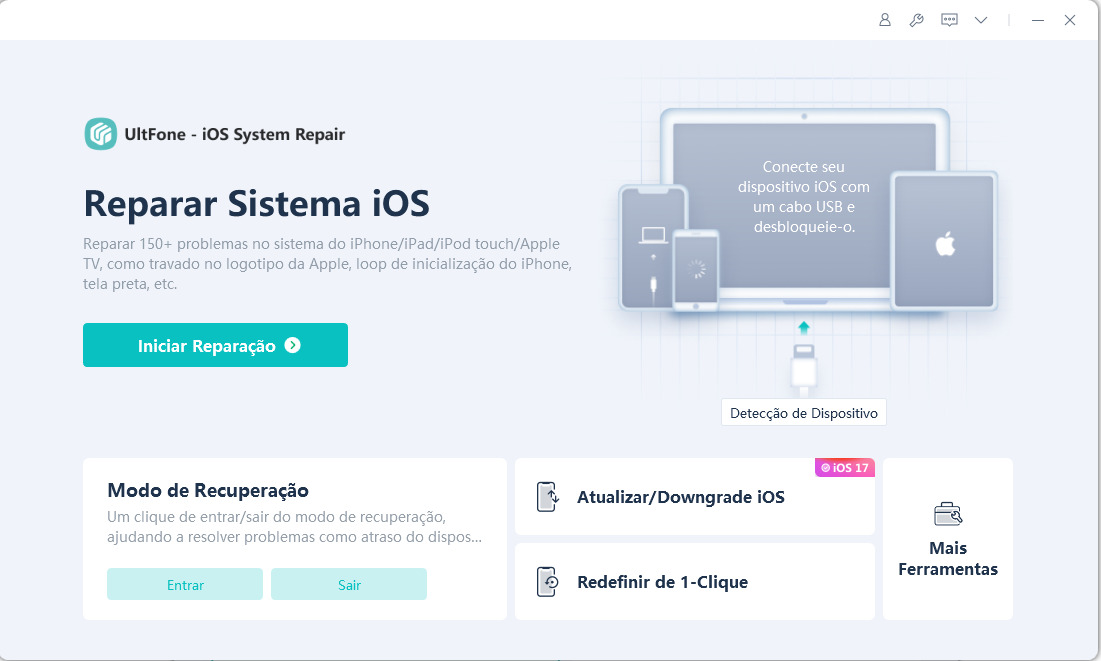This screenshot has height=661, width=1101.
Task: Click the iOS 17 badge
Action: tap(845, 468)
